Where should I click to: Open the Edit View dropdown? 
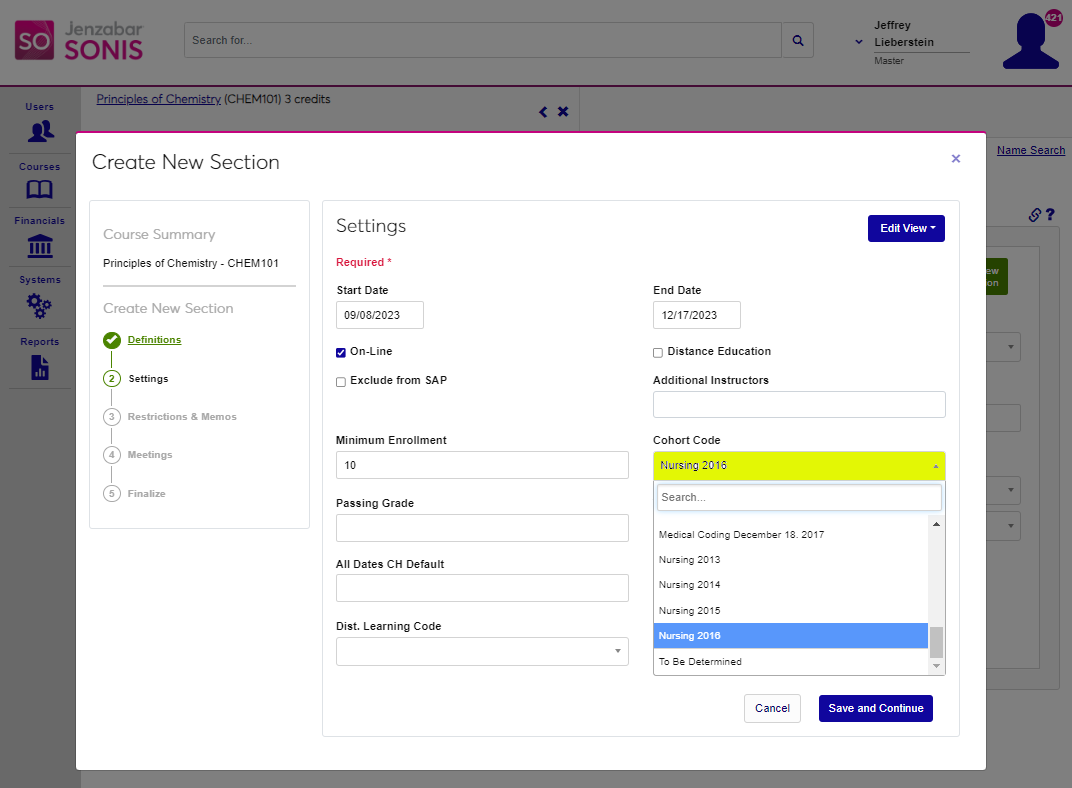point(906,229)
